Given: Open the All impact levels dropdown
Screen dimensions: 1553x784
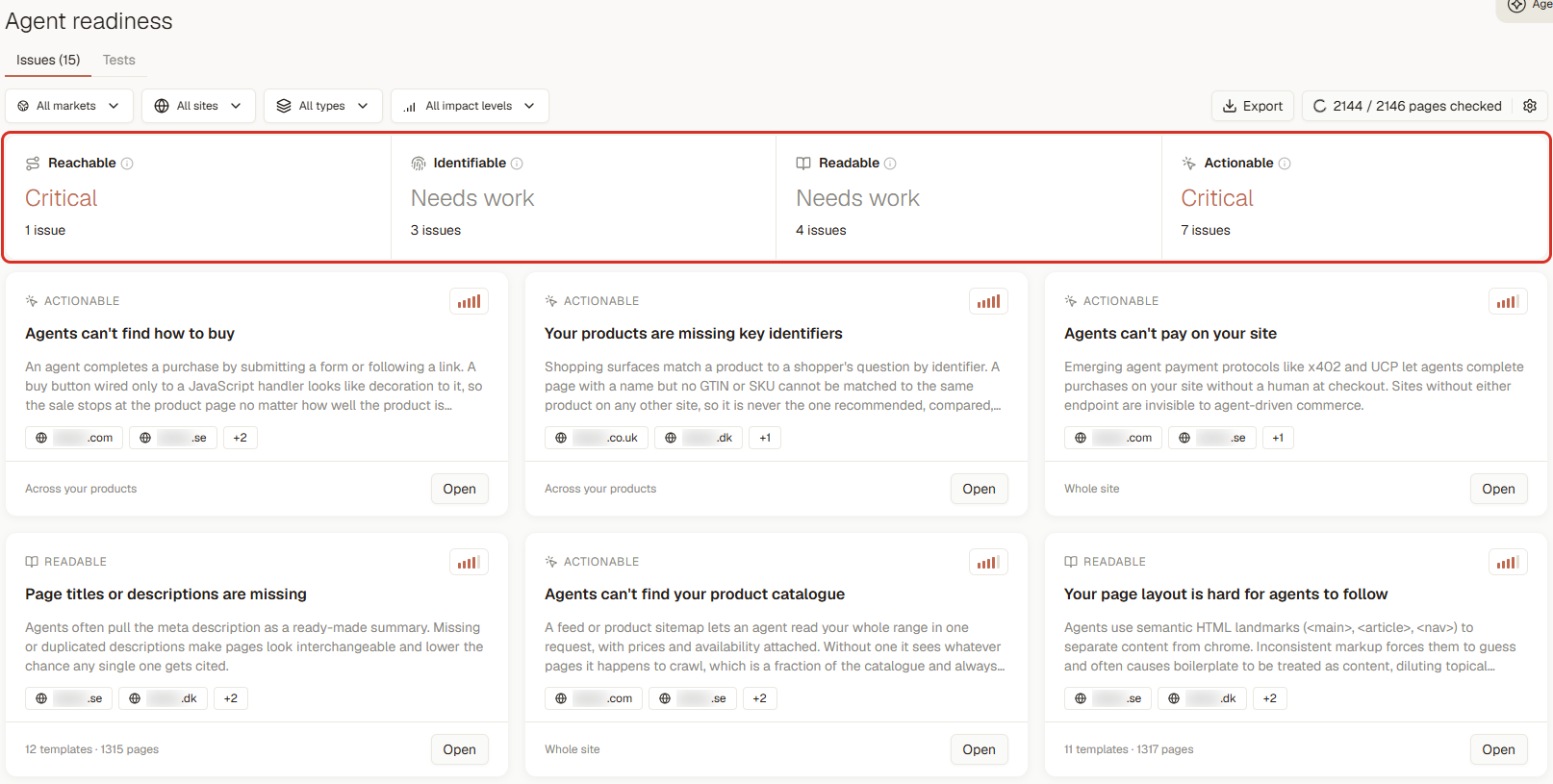Looking at the screenshot, I should tap(469, 106).
